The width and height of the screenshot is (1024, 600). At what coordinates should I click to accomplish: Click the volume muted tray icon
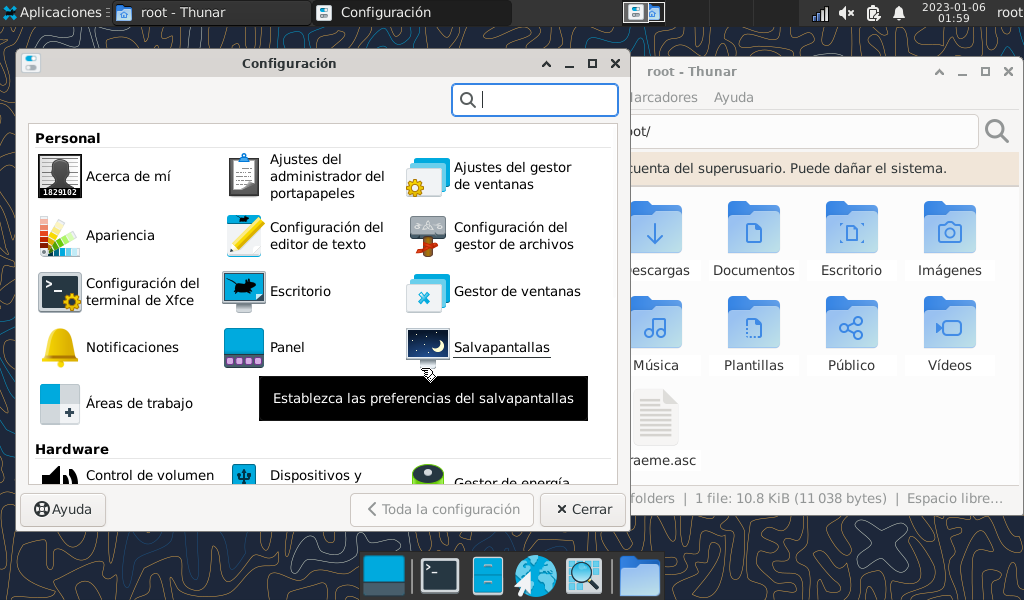click(846, 13)
